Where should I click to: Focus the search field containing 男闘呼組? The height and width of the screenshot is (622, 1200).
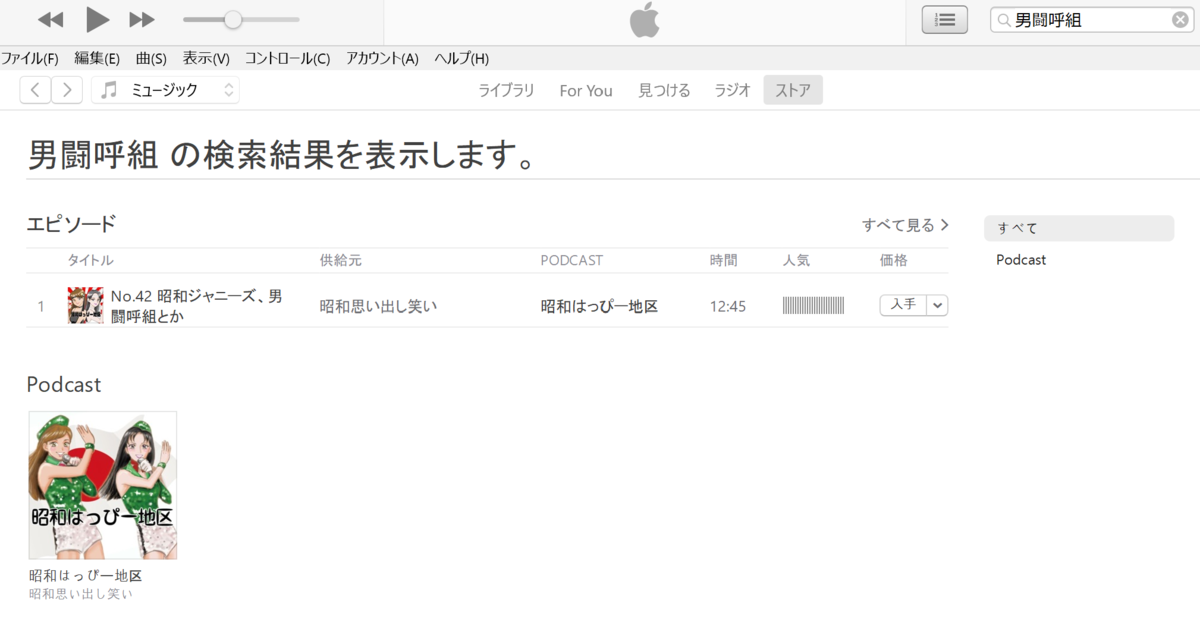1092,19
